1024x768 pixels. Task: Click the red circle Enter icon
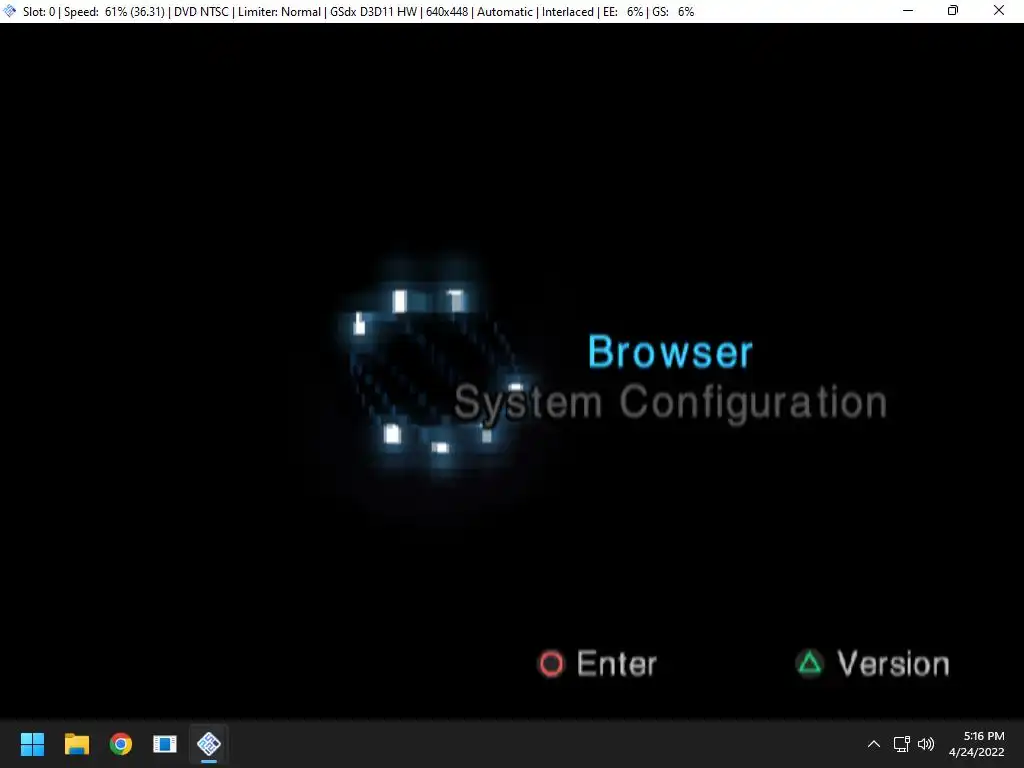(551, 664)
